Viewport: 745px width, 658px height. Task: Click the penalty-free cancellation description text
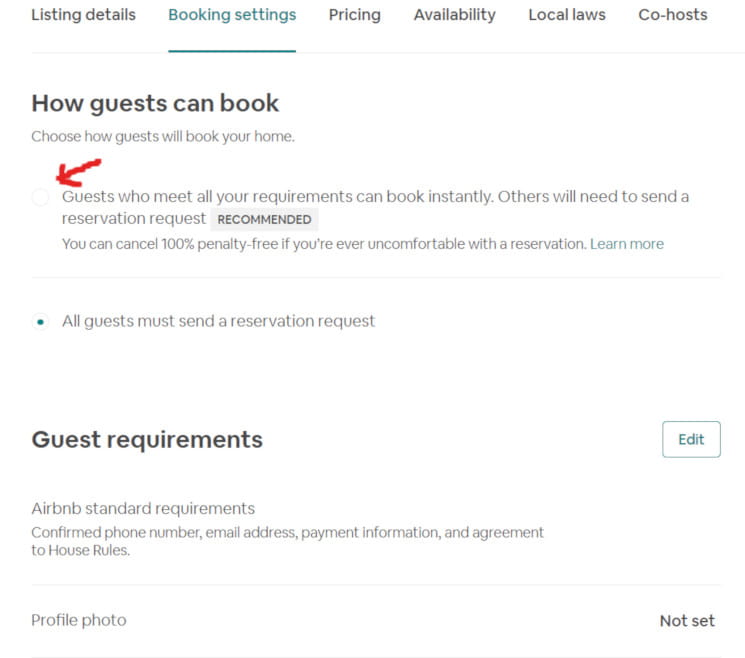(323, 244)
